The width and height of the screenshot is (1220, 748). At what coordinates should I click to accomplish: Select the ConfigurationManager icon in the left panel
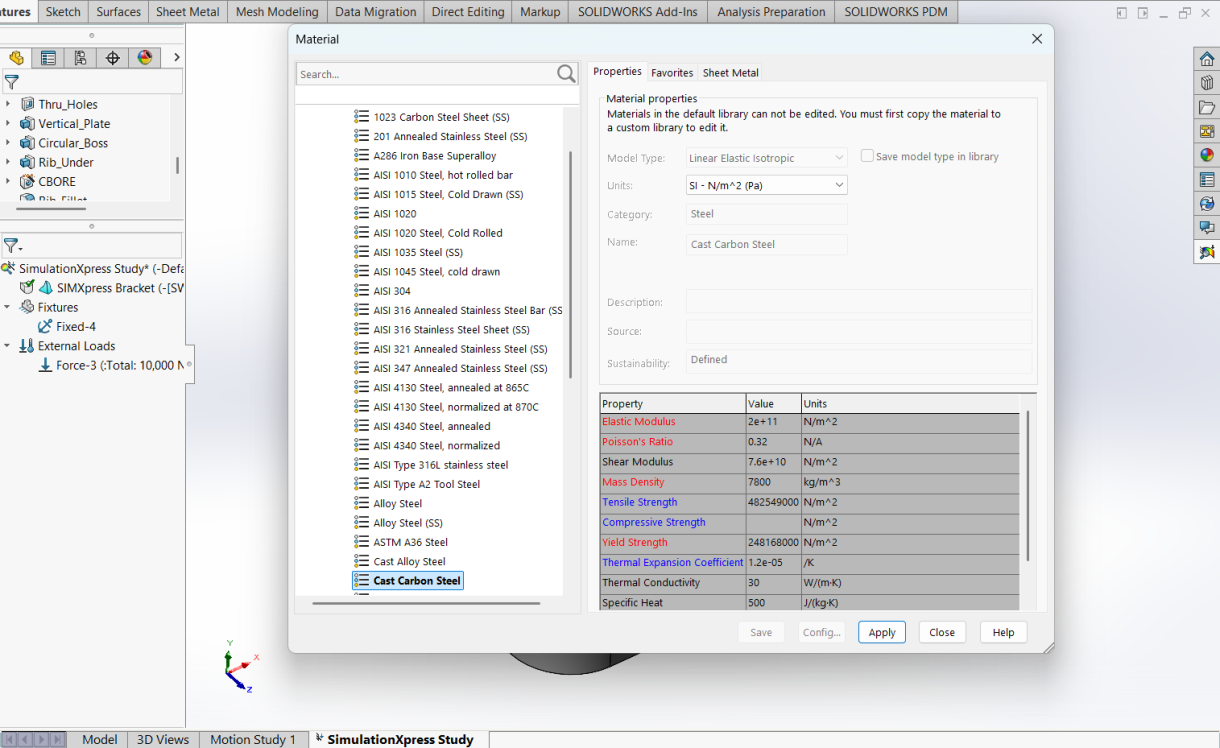click(x=80, y=57)
